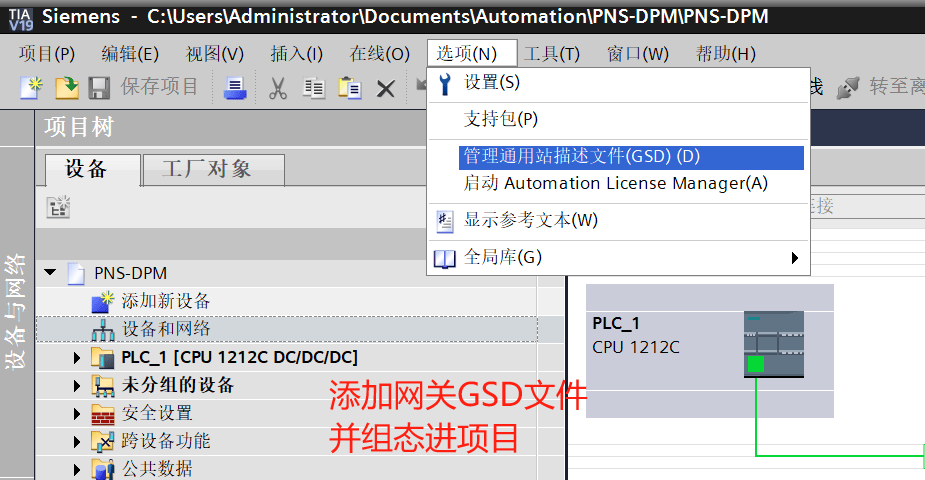The image size is (925, 480).
Task: Click the Print toolbar icon
Action: (x=235, y=88)
